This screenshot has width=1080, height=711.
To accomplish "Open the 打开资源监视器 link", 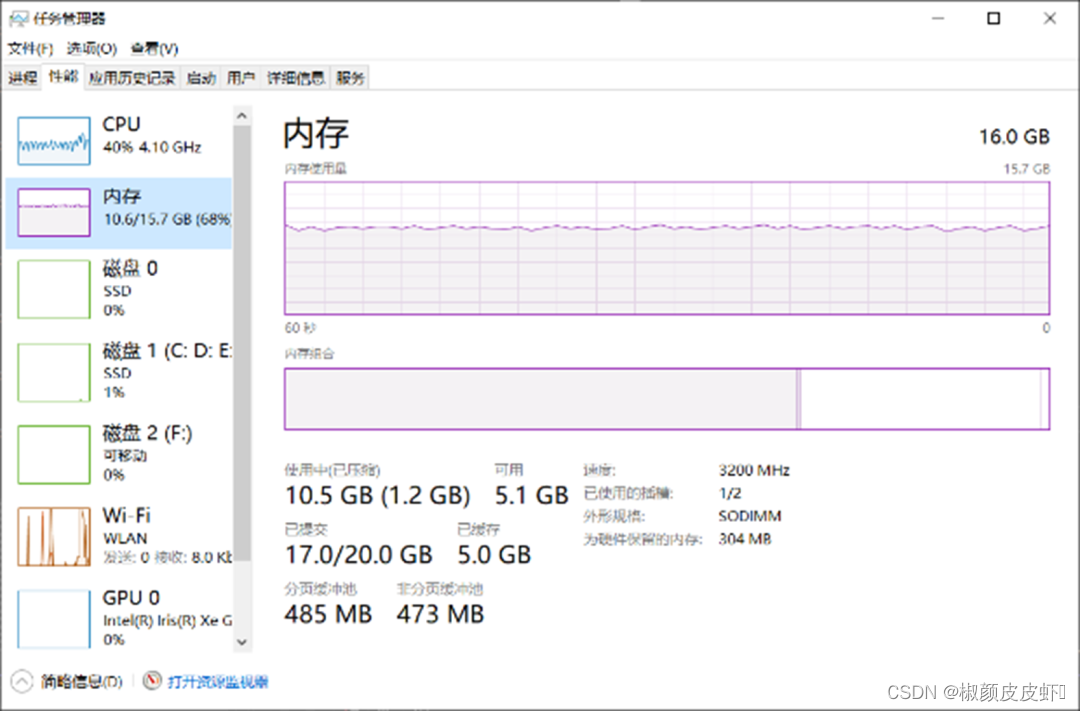I will click(218, 682).
